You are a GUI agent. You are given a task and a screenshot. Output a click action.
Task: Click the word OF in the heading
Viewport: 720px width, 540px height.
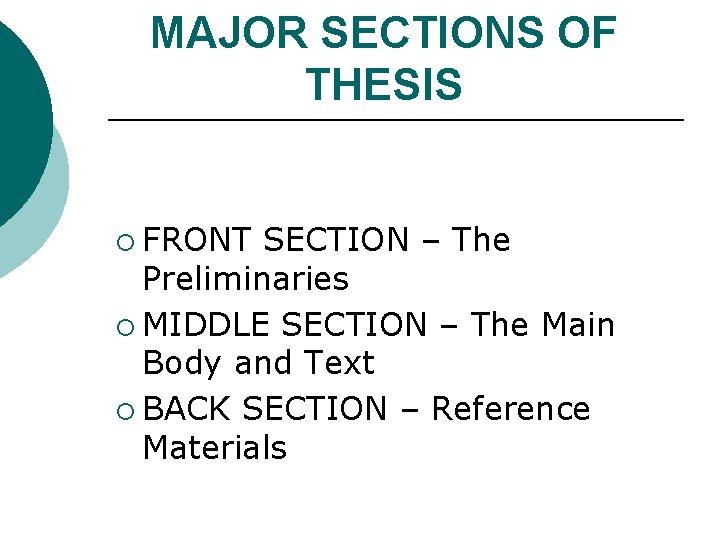click(x=587, y=32)
